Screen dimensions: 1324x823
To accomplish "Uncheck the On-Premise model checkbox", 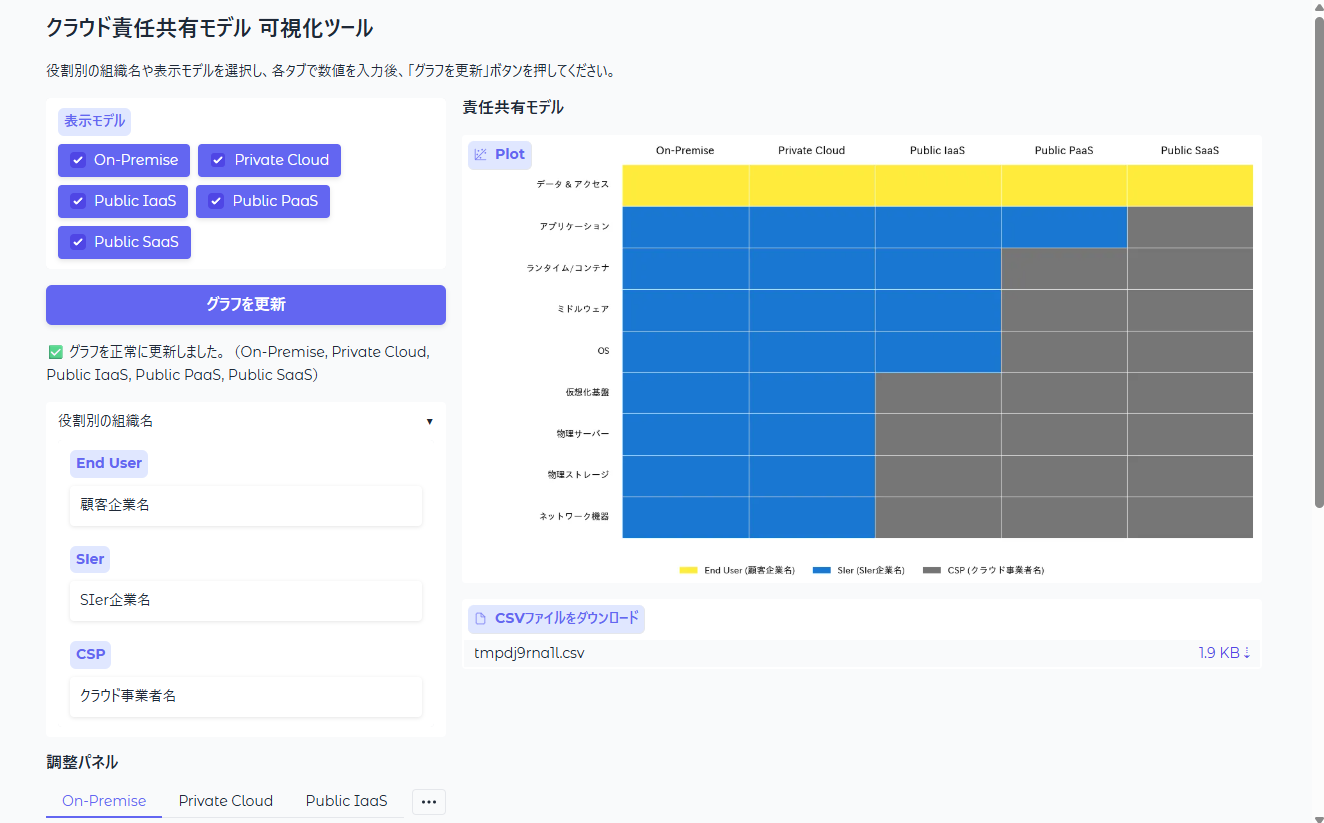I will [x=77, y=160].
